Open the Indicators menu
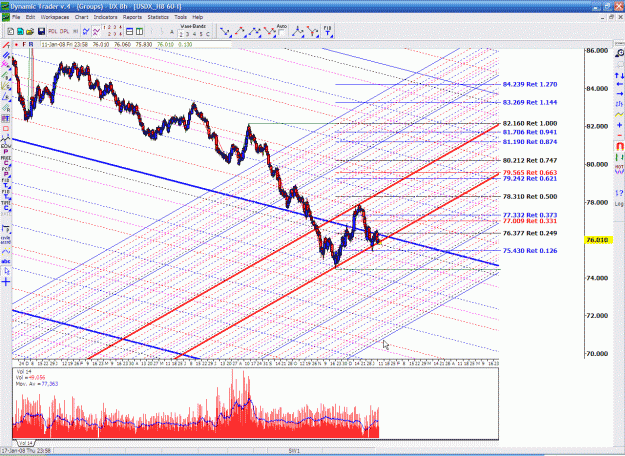Screen dimensions: 625x456 [105, 17]
